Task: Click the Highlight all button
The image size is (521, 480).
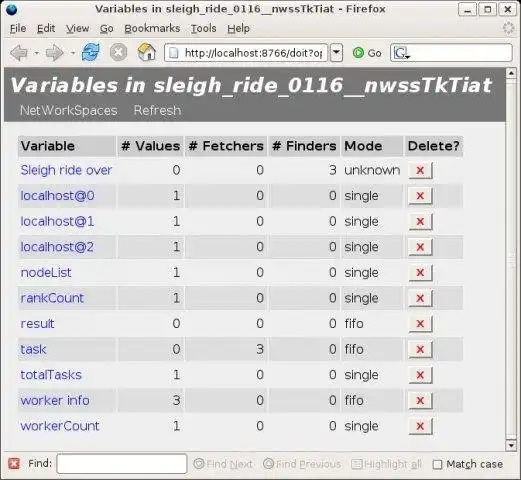Action: pos(387,464)
